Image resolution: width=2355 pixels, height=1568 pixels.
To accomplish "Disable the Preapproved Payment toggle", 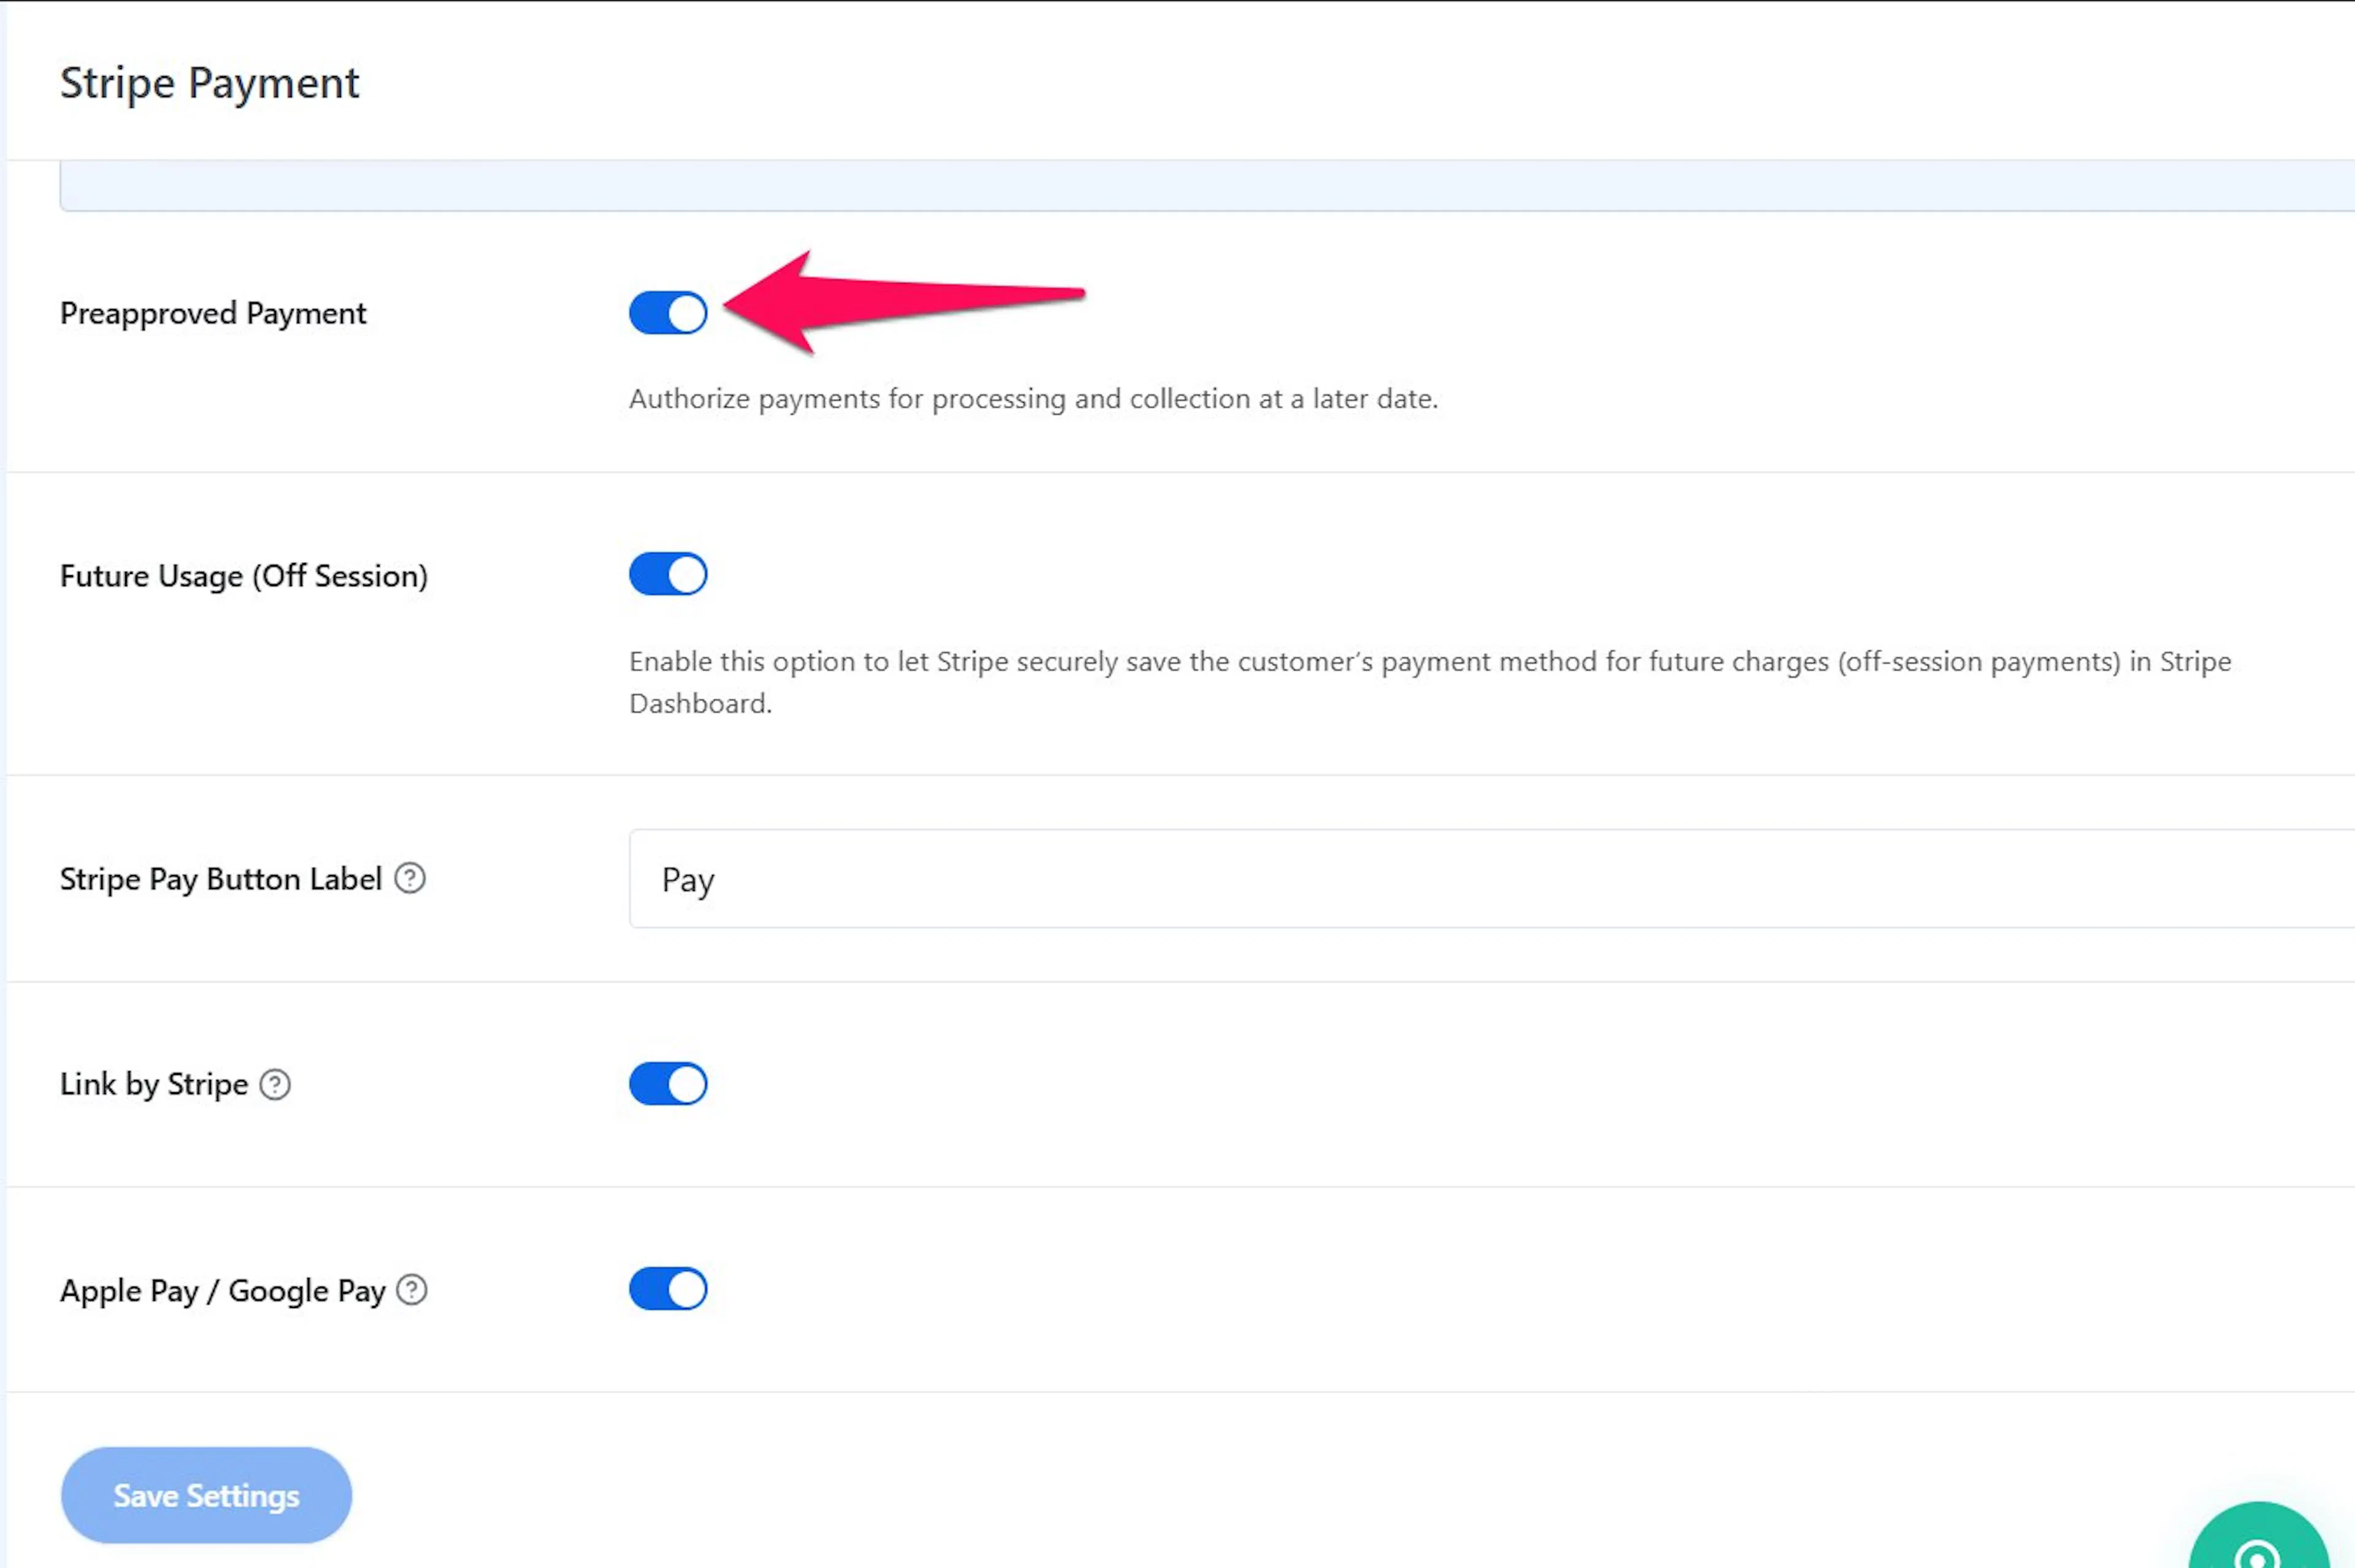I will 668,313.
